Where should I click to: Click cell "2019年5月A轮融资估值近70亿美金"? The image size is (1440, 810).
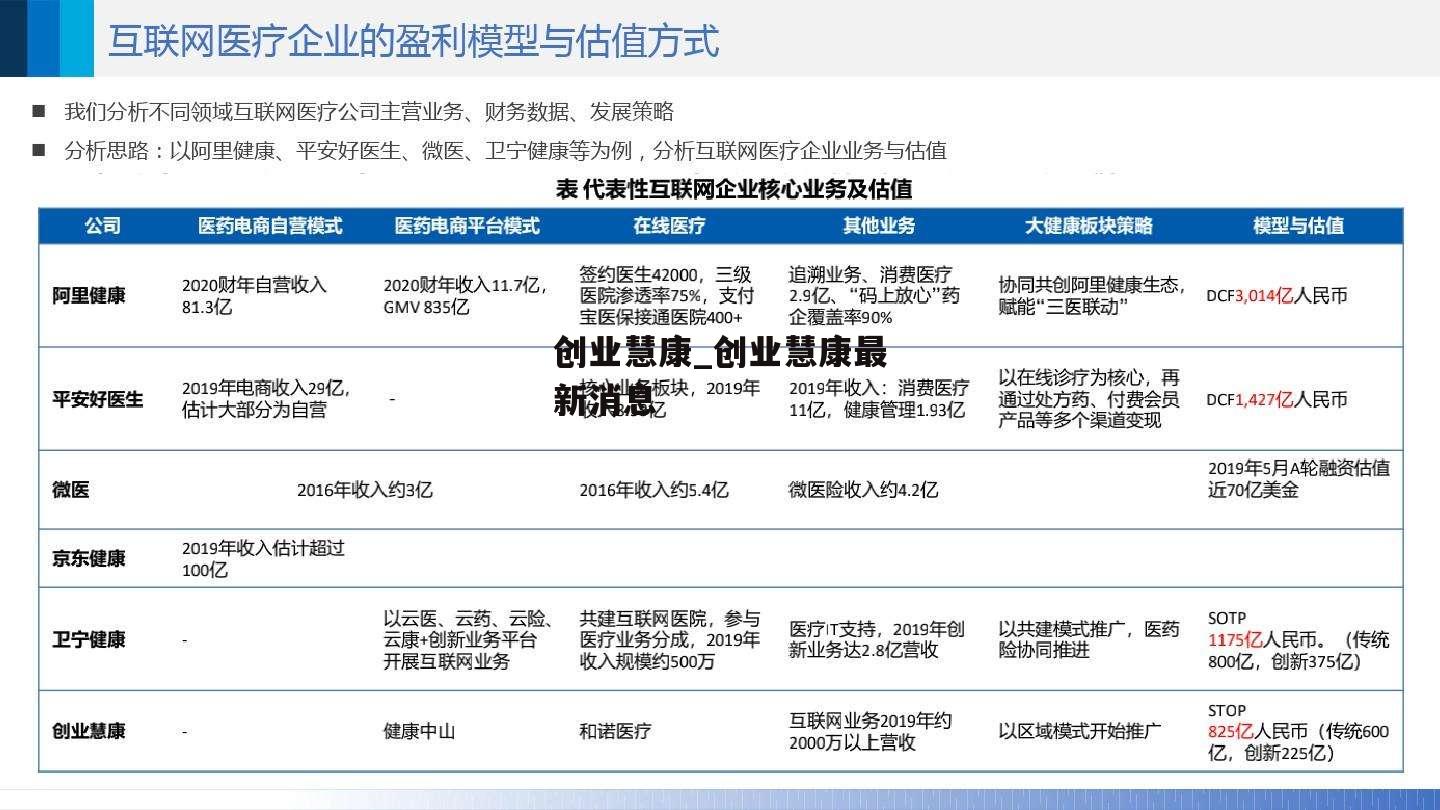(x=1299, y=479)
